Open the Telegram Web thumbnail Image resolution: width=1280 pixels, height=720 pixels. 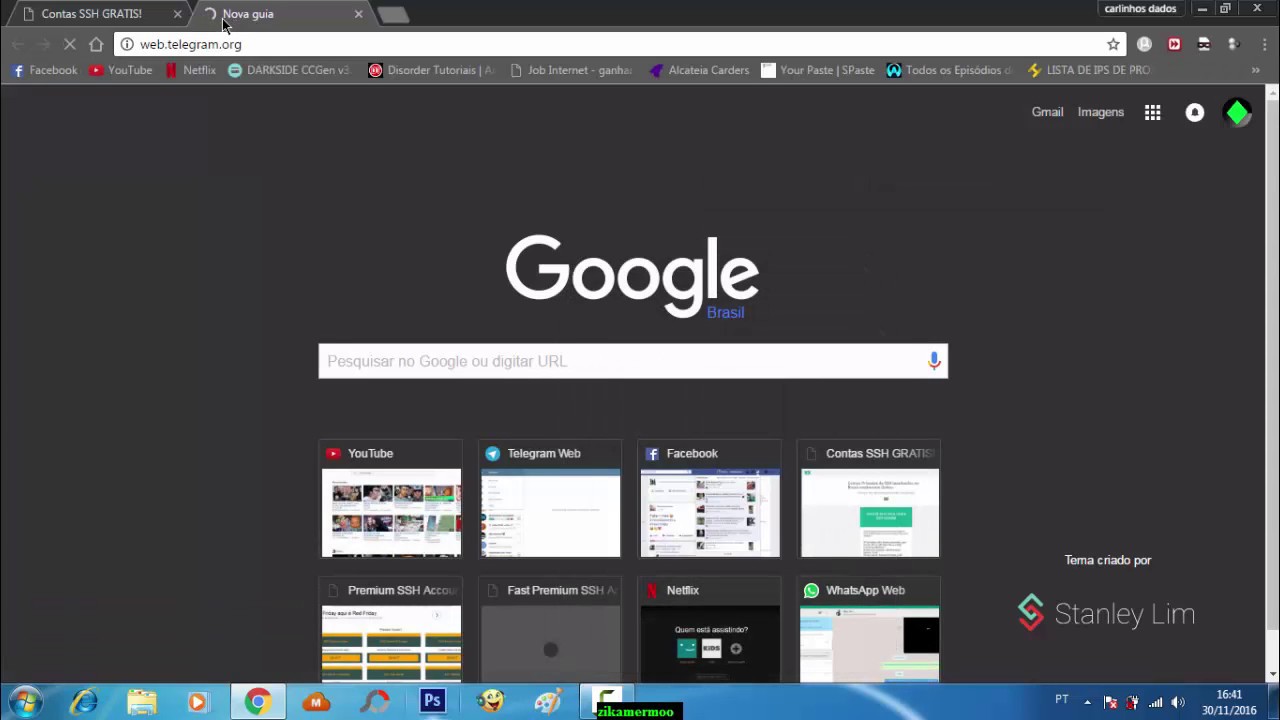(550, 499)
